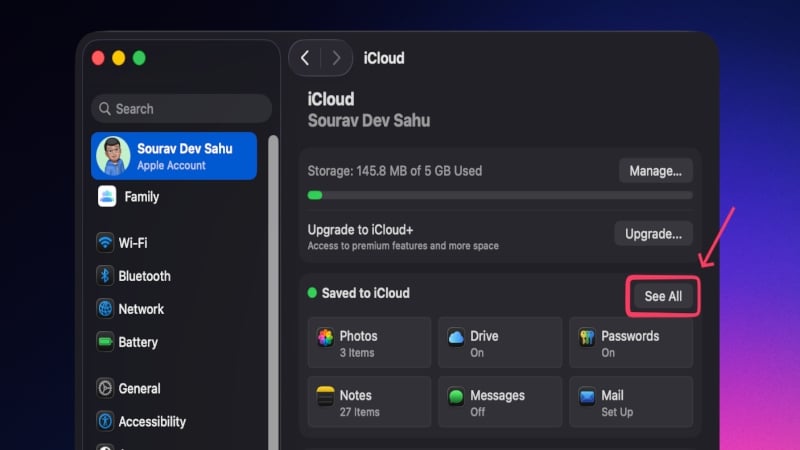Open the Photos tile with 3 Items
The height and width of the screenshot is (450, 800).
point(369,342)
